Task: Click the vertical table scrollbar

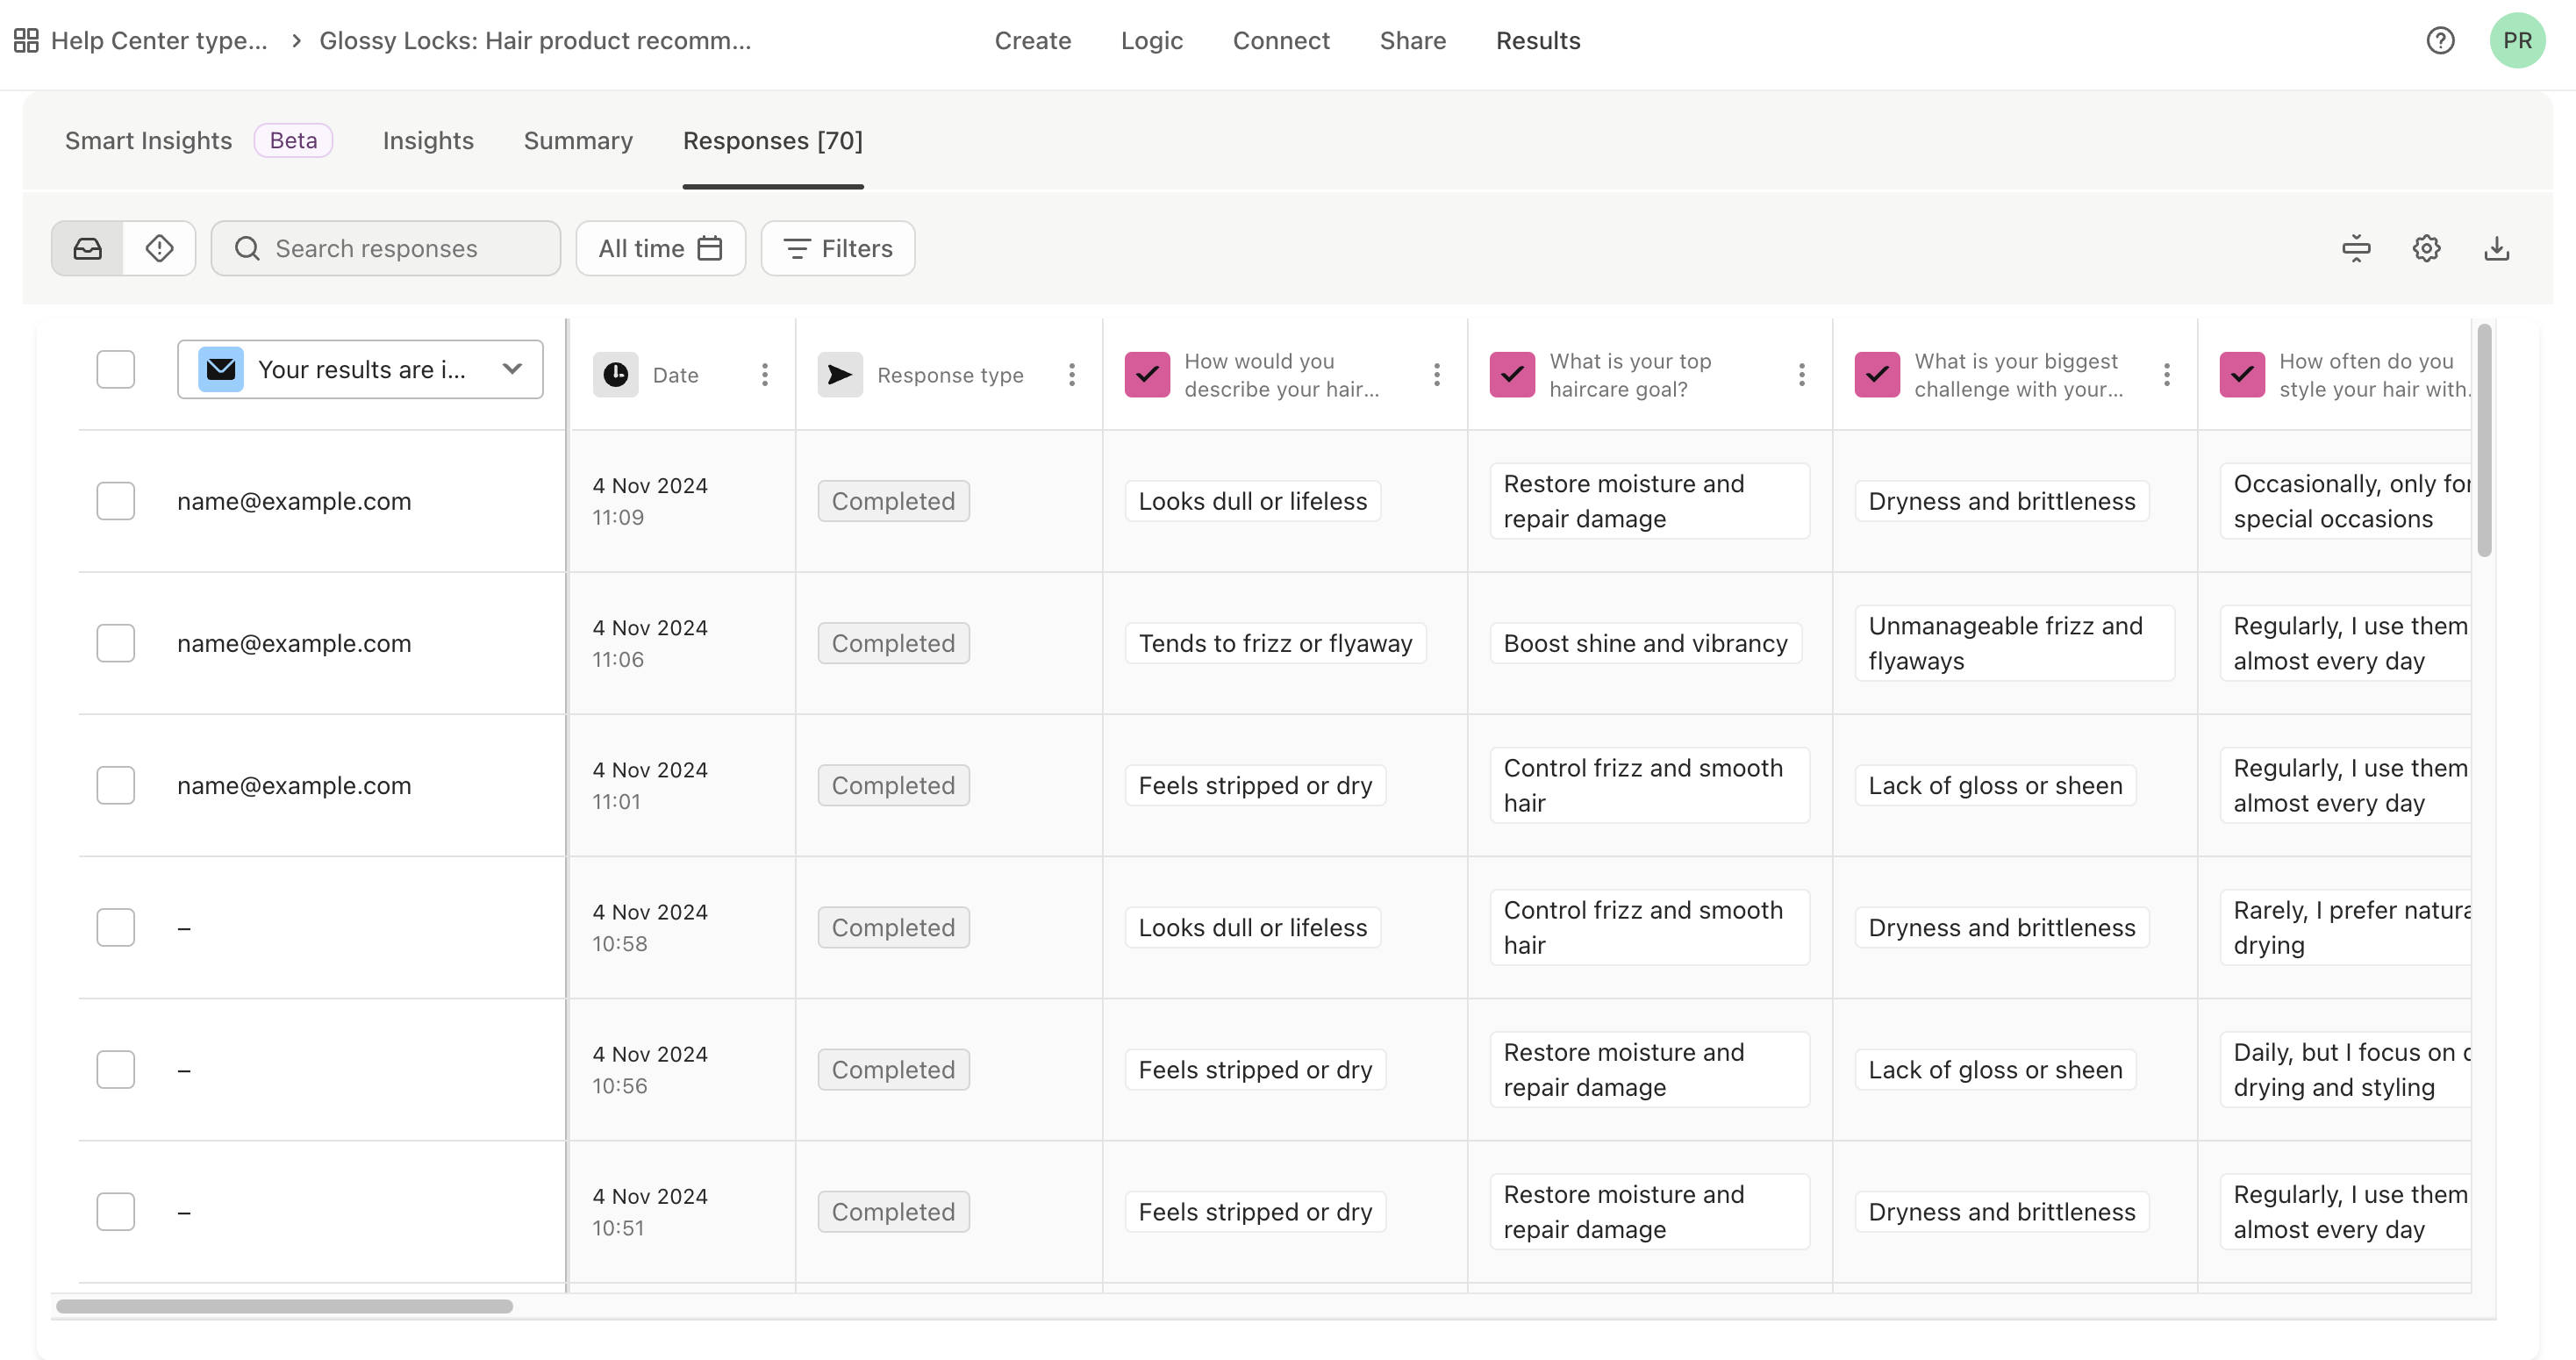Action: tap(2483, 440)
